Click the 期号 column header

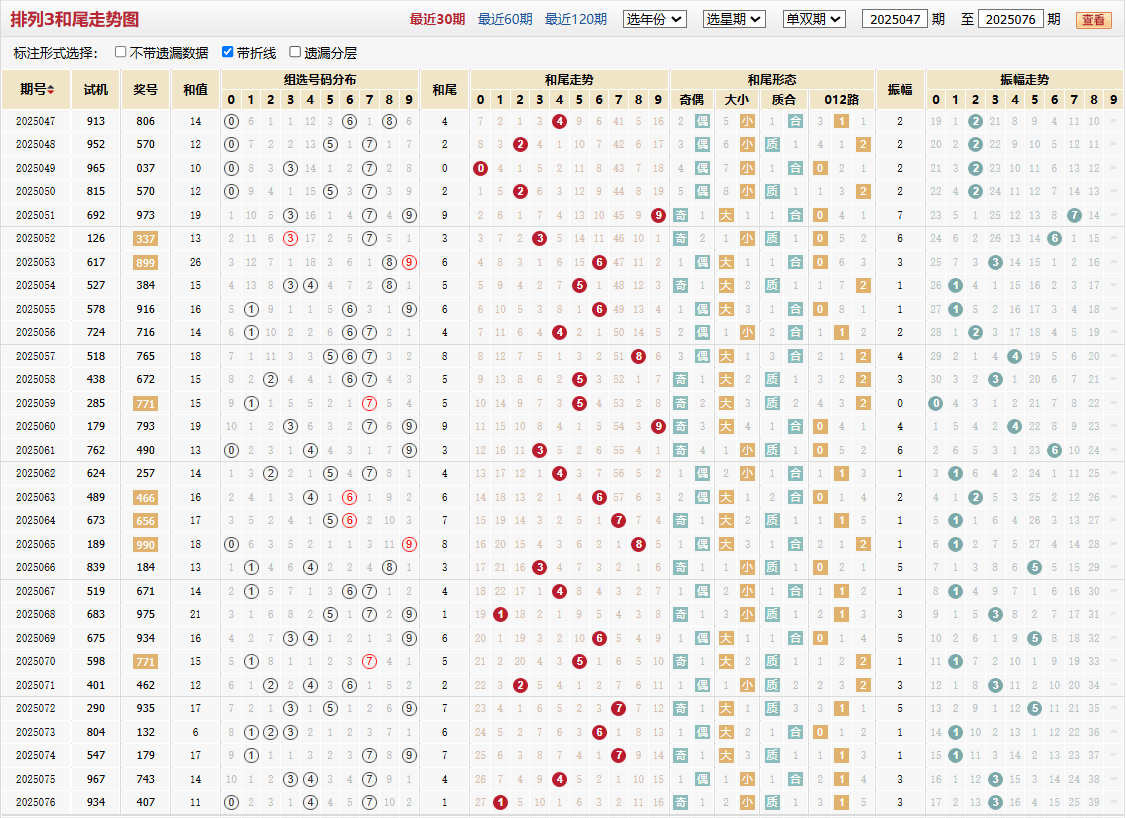(x=36, y=90)
